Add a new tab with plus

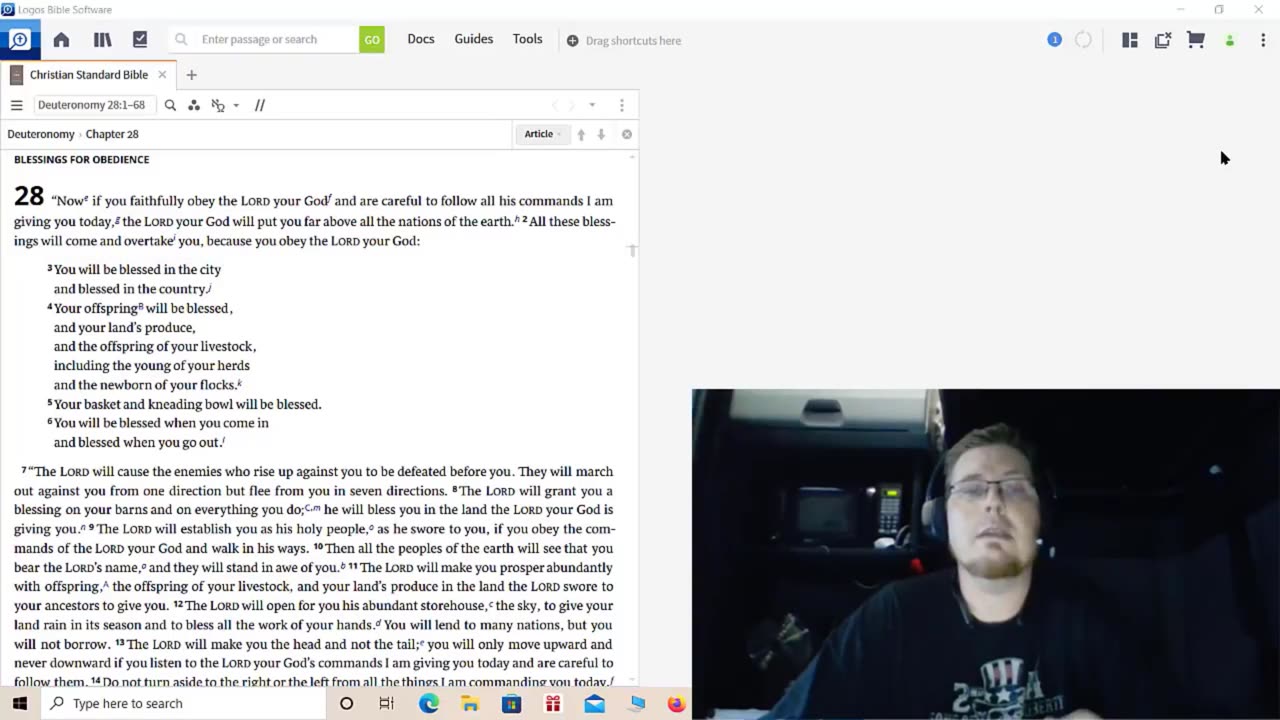tap(191, 75)
